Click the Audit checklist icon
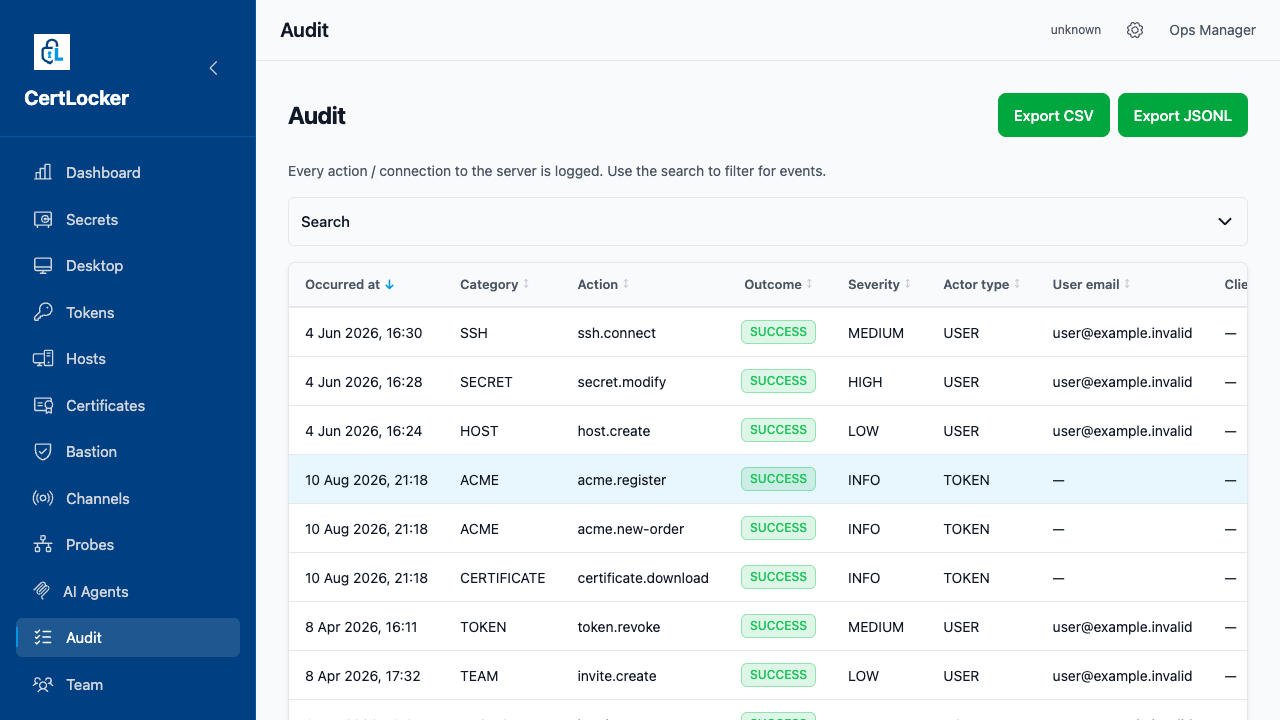Image resolution: width=1280 pixels, height=720 pixels. click(43, 638)
